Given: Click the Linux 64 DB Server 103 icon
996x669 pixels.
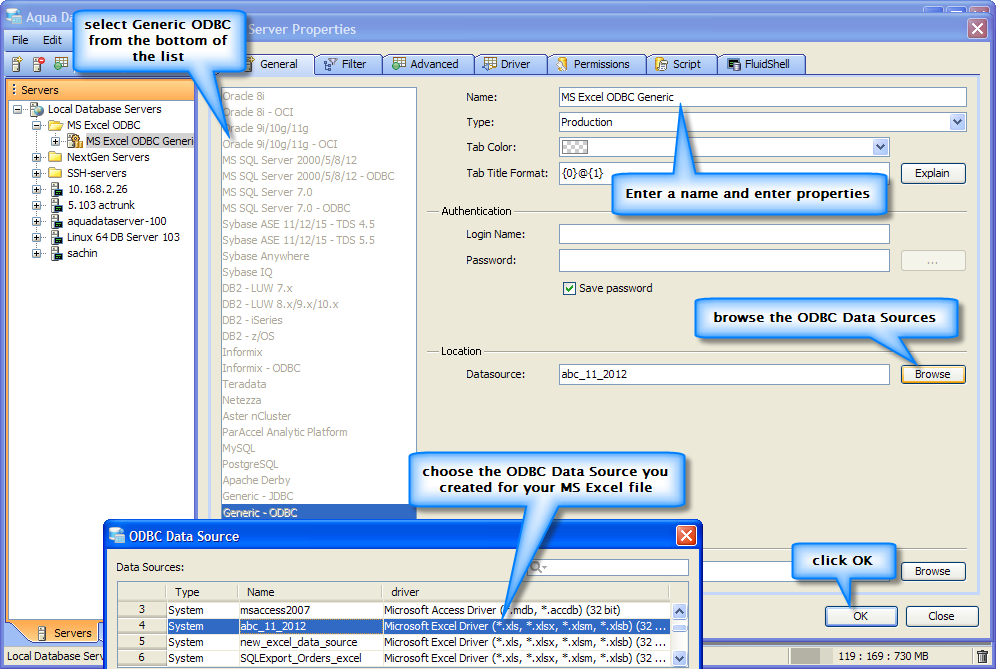Looking at the screenshot, I should coord(57,237).
